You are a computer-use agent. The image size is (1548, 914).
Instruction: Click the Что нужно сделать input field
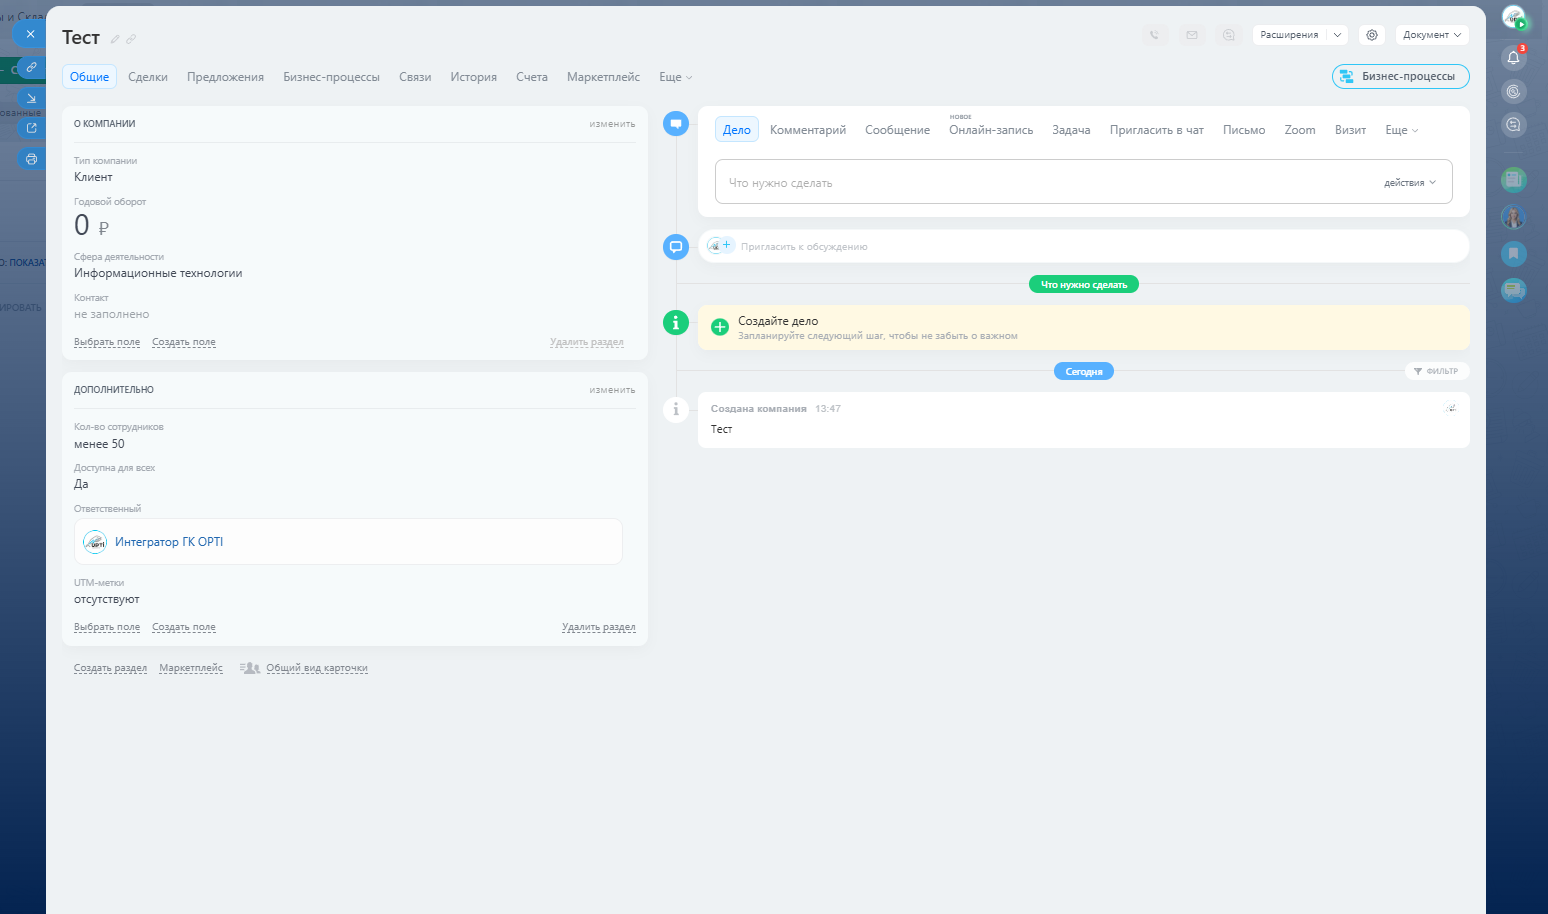[x=1040, y=183]
